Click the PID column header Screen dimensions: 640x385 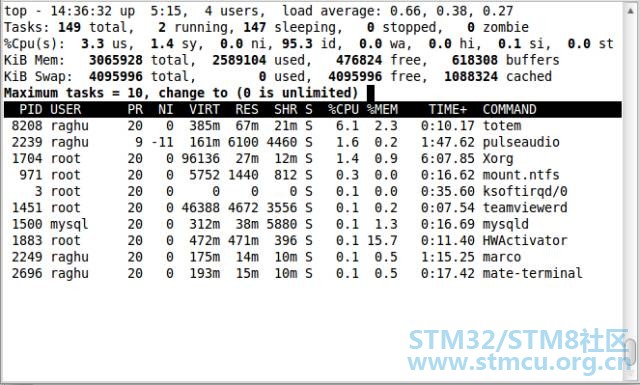pyautogui.click(x=31, y=109)
